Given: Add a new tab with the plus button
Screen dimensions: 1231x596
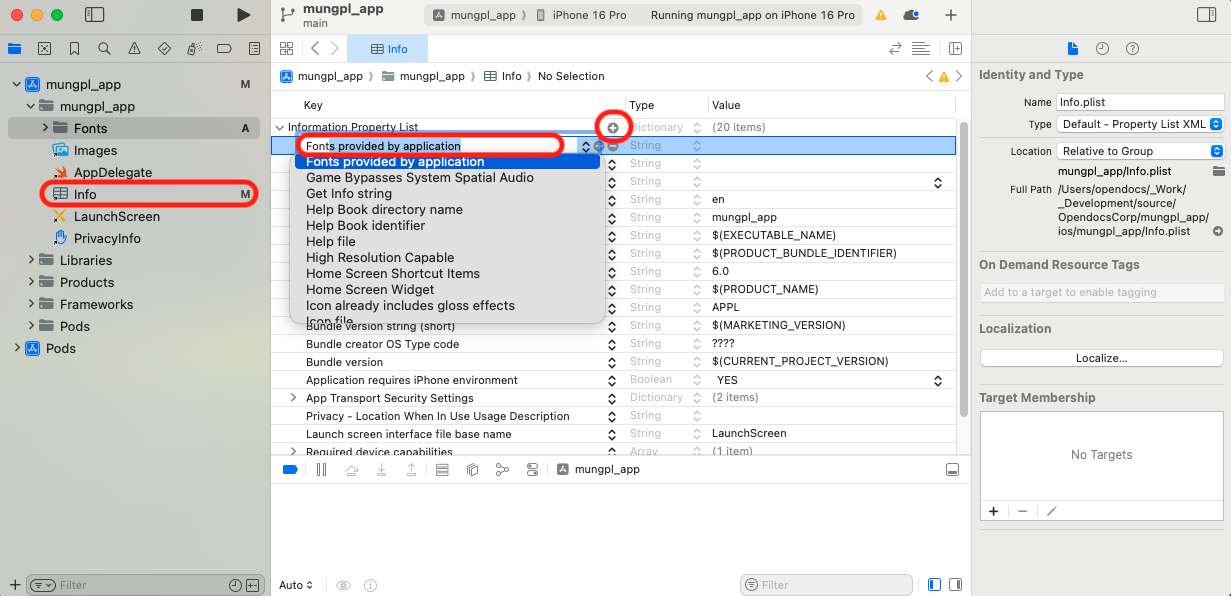Looking at the screenshot, I should (950, 15).
